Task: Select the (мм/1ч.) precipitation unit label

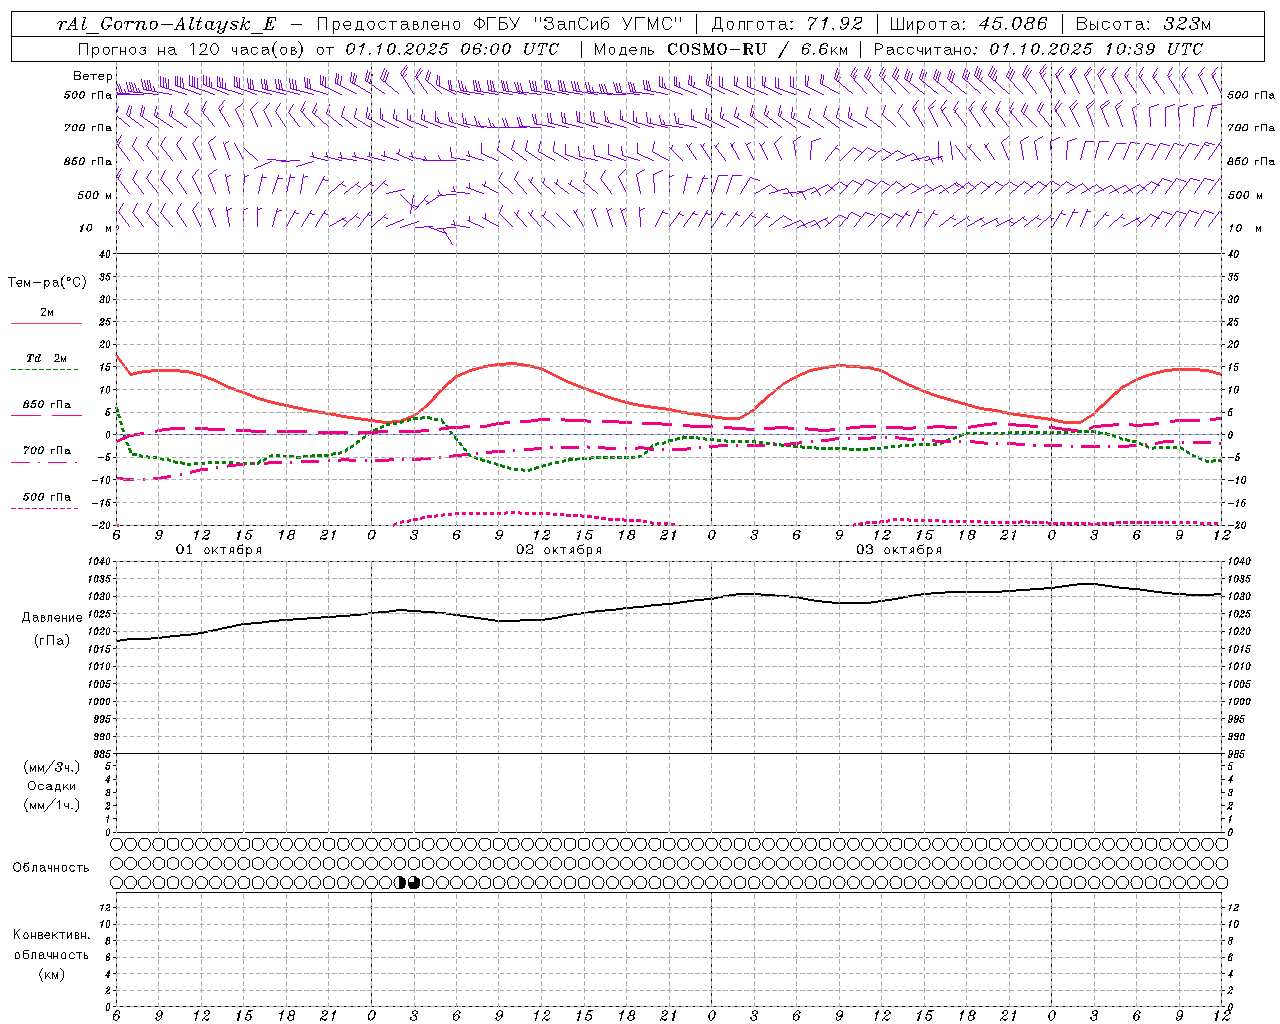Action: [52, 805]
